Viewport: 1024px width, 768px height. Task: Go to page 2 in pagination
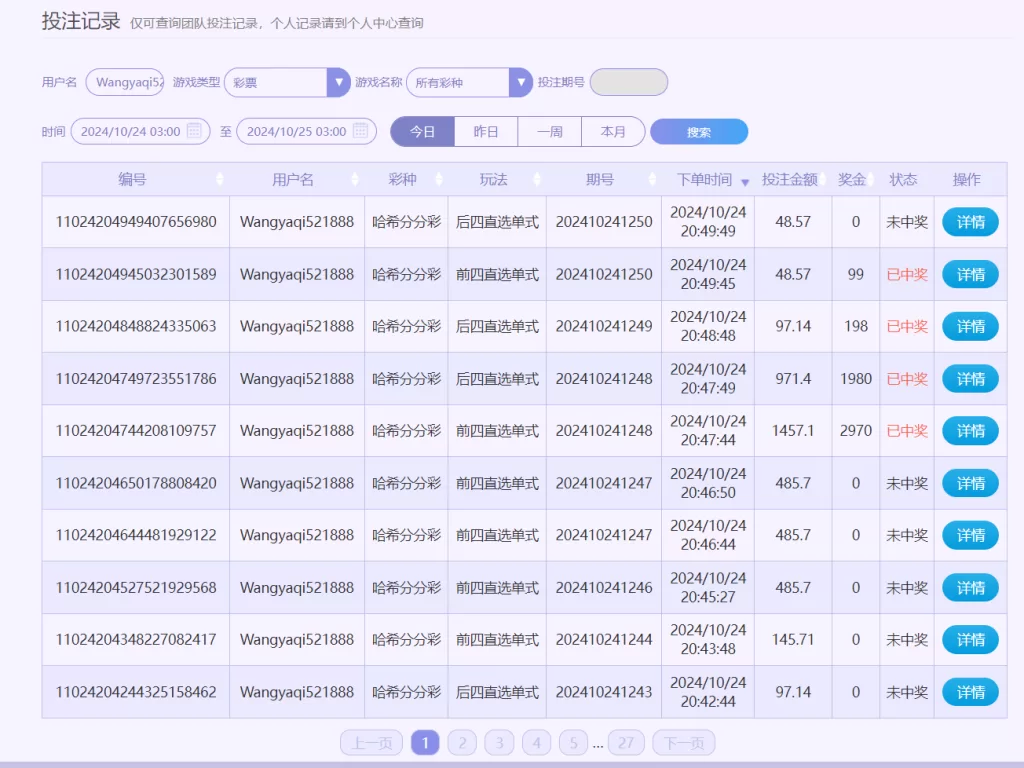pos(462,743)
